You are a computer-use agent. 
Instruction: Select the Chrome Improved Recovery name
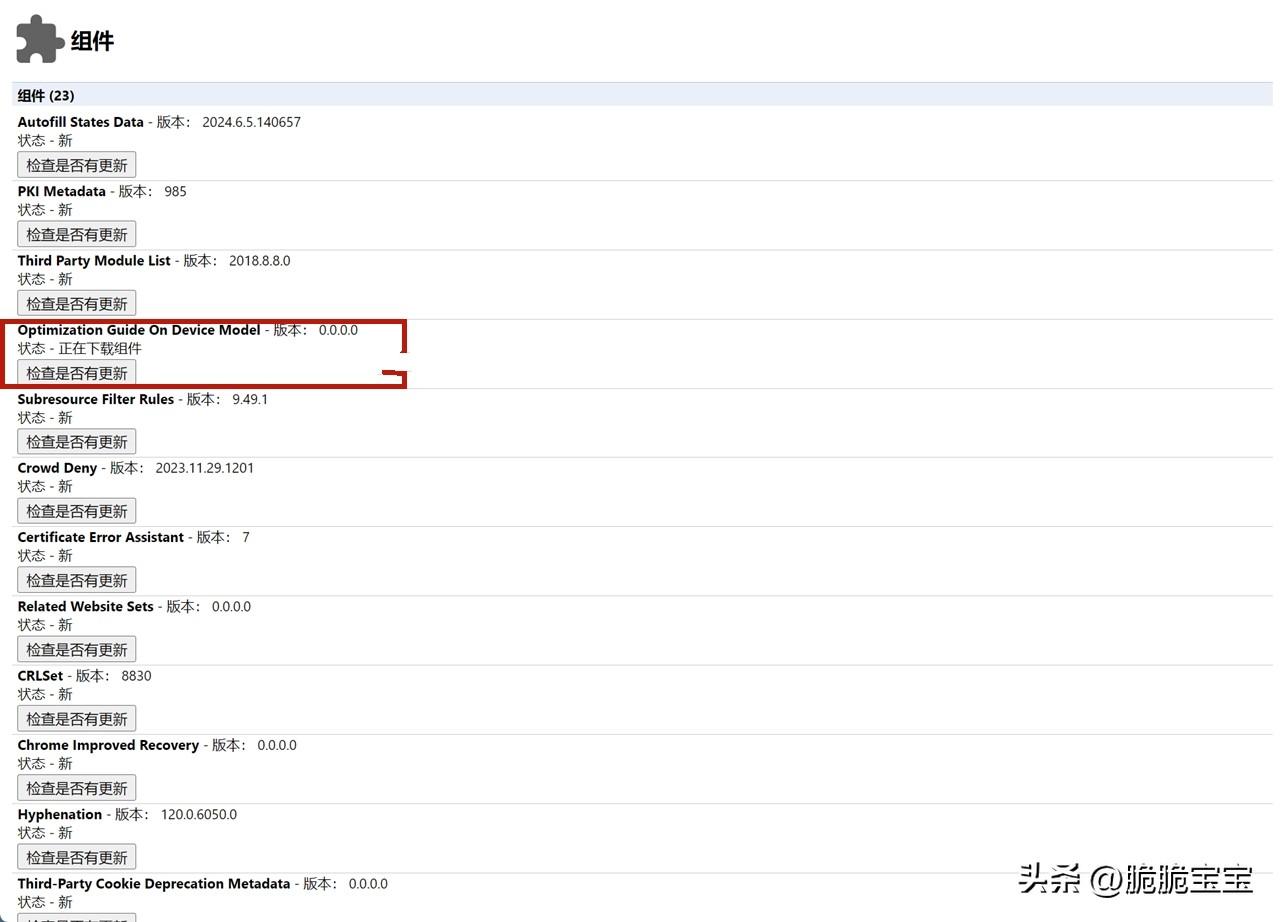(108, 745)
